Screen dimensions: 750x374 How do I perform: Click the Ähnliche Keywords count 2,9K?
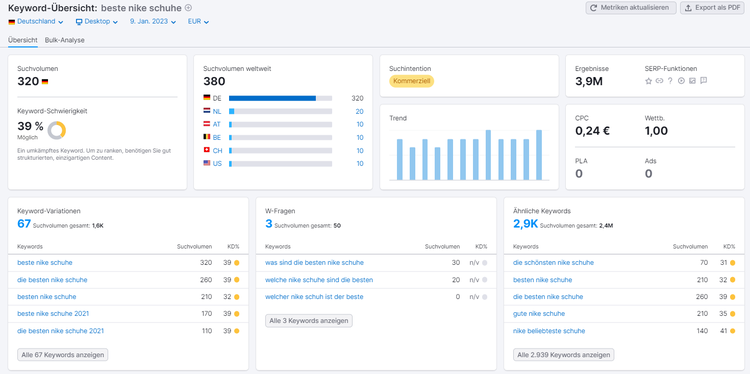pyautogui.click(x=526, y=224)
